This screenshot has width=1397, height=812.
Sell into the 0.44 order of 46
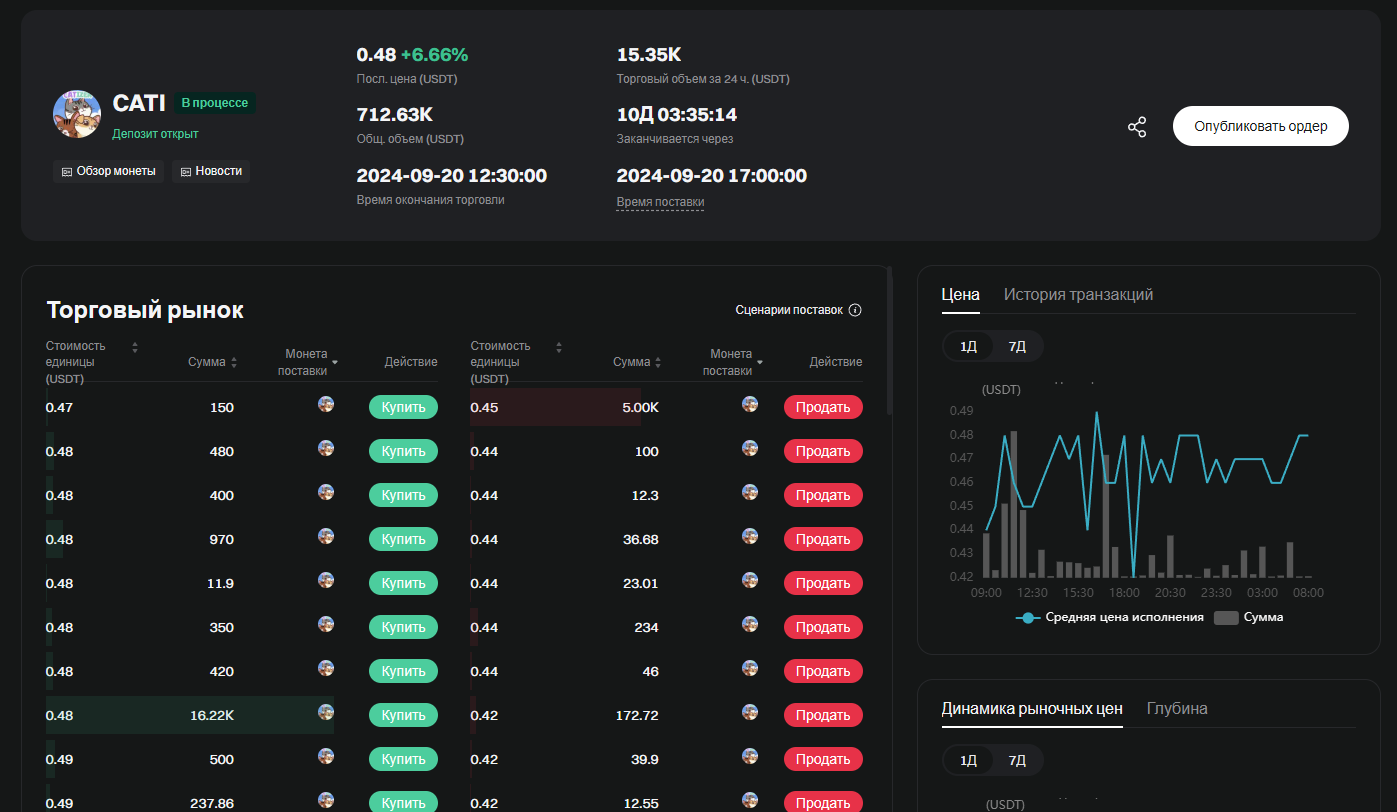(x=823, y=671)
